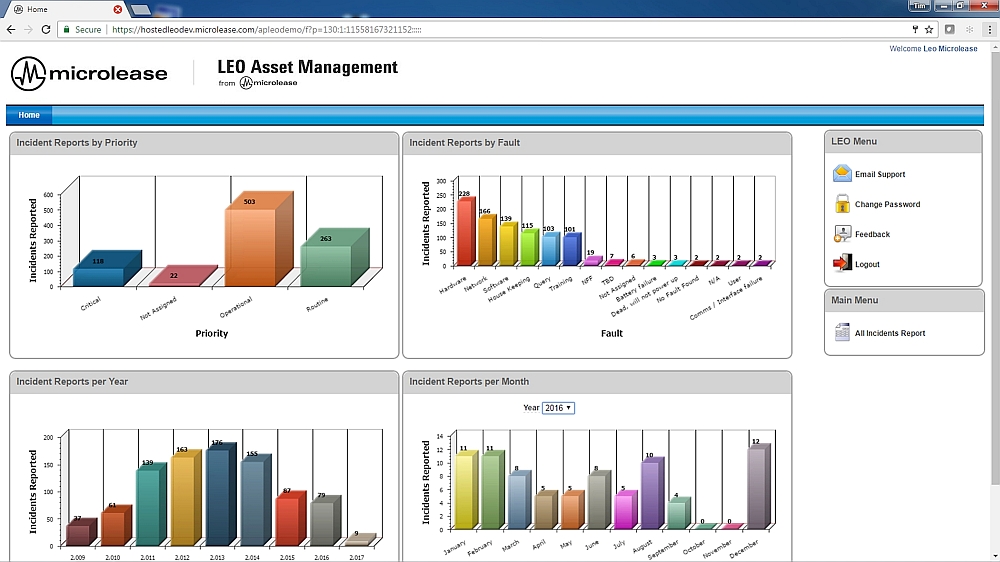The width and height of the screenshot is (1000, 562).
Task: Click the Change Password padlock icon
Action: point(842,204)
